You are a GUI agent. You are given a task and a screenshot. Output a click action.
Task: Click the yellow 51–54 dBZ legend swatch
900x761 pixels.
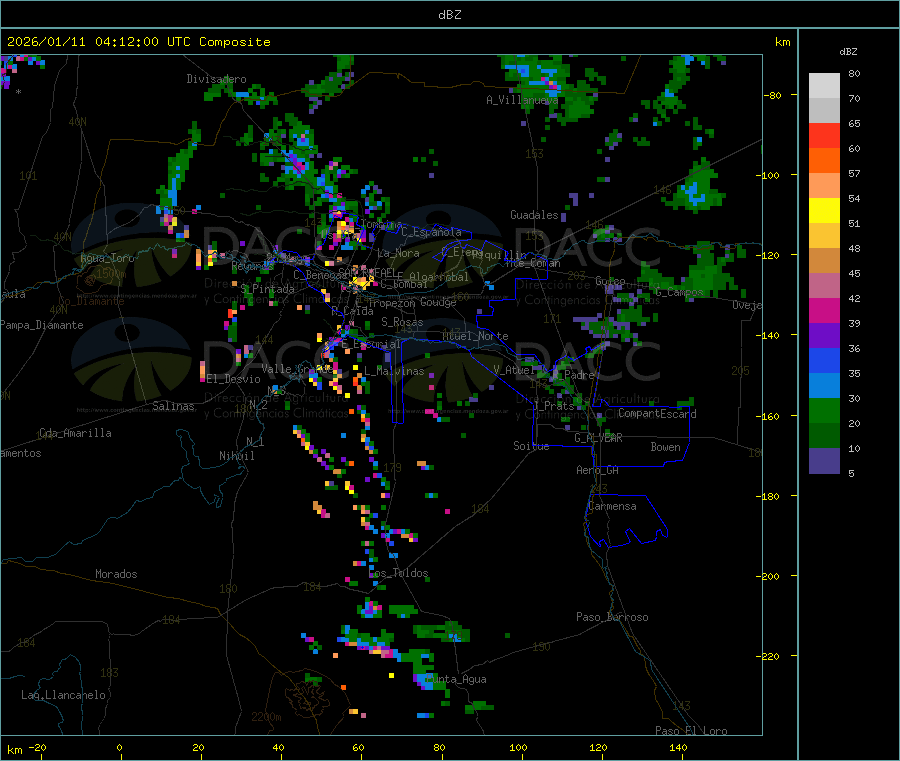824,211
